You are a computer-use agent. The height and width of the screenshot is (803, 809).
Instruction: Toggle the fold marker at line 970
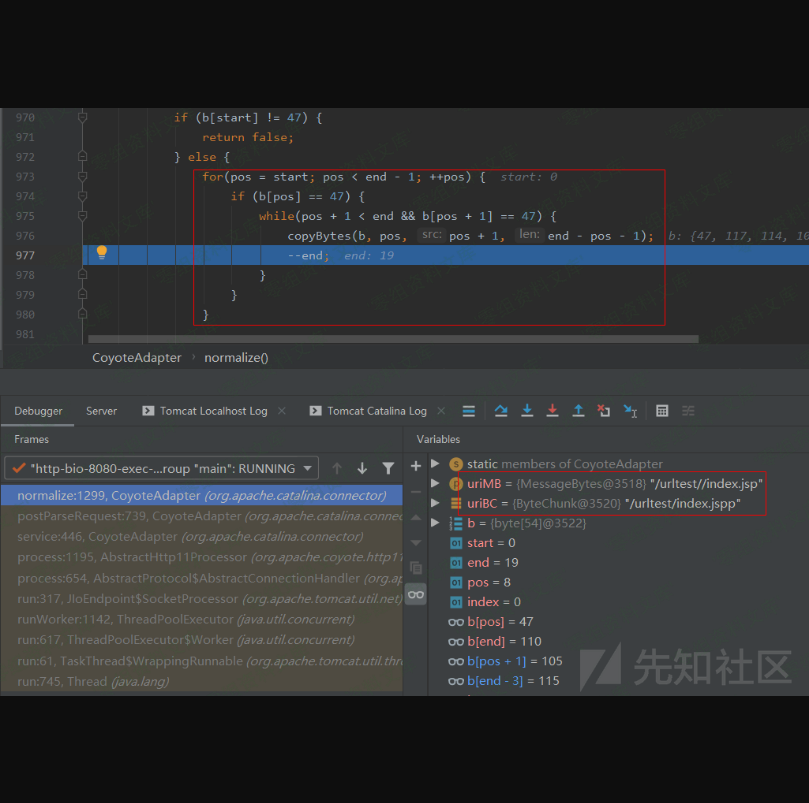(x=83, y=118)
